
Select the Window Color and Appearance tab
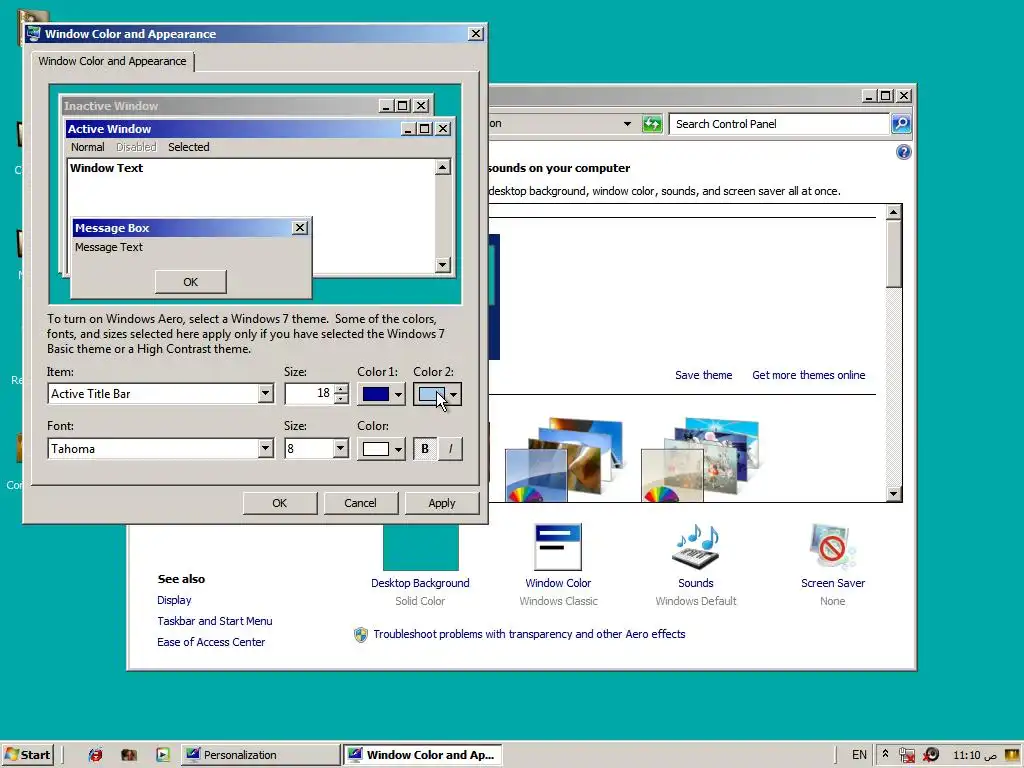[112, 61]
